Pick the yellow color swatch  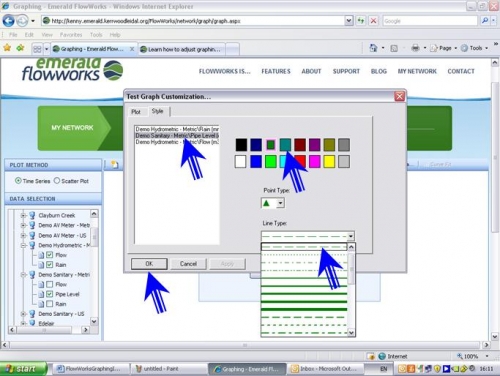coord(329,162)
